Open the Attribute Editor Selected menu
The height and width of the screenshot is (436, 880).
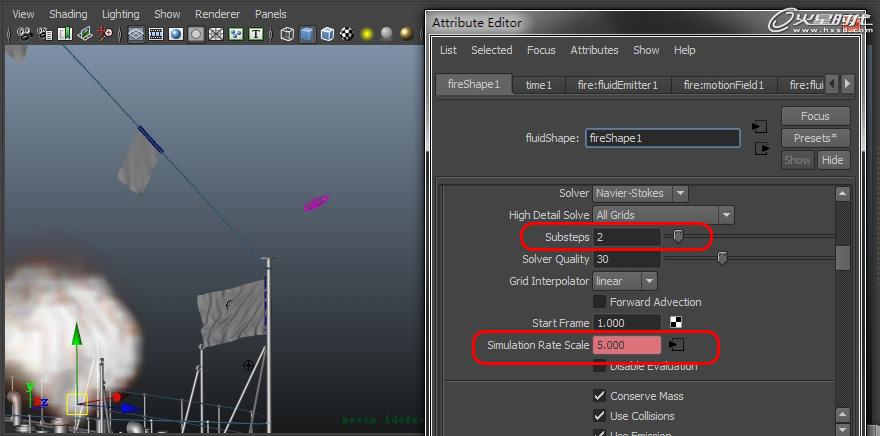click(492, 50)
